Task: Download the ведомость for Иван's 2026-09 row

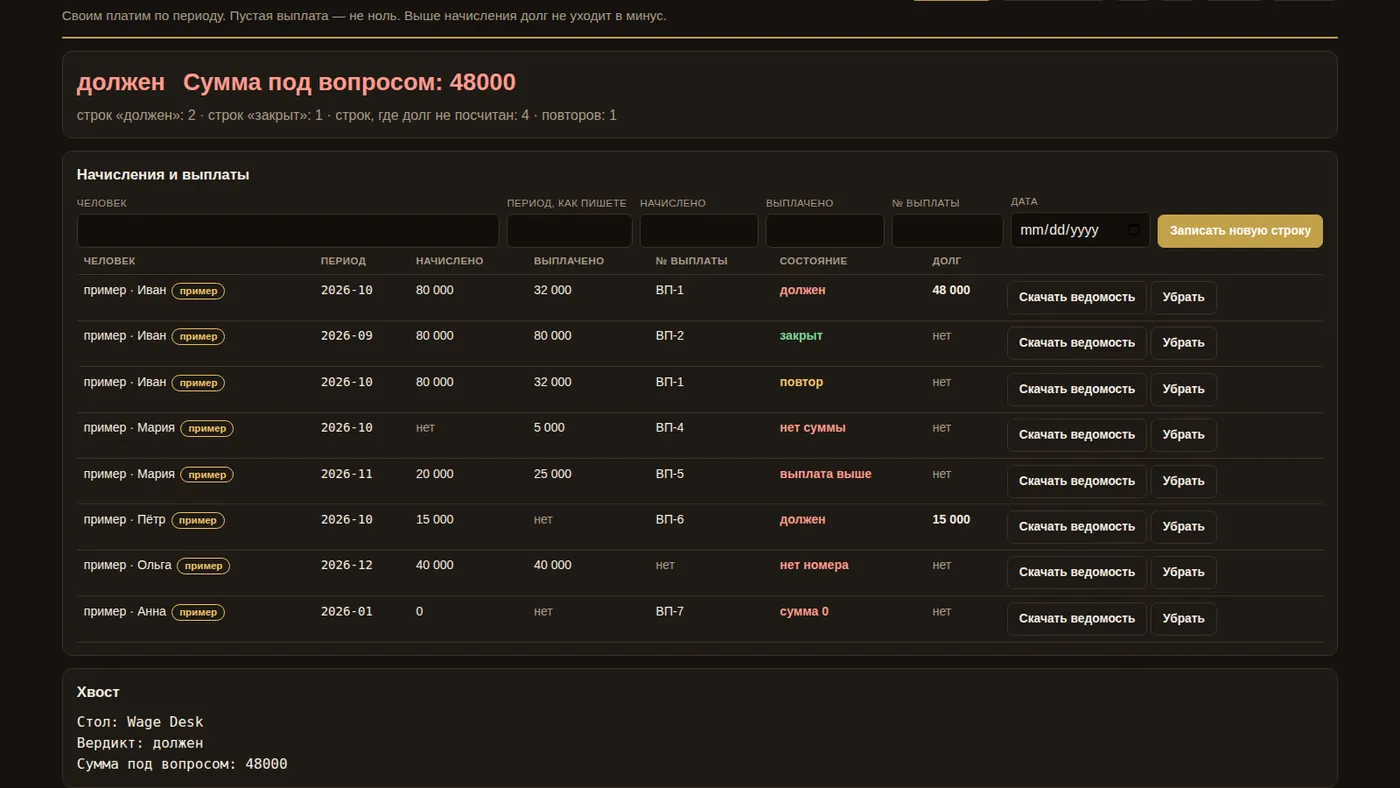Action: pos(1077,343)
